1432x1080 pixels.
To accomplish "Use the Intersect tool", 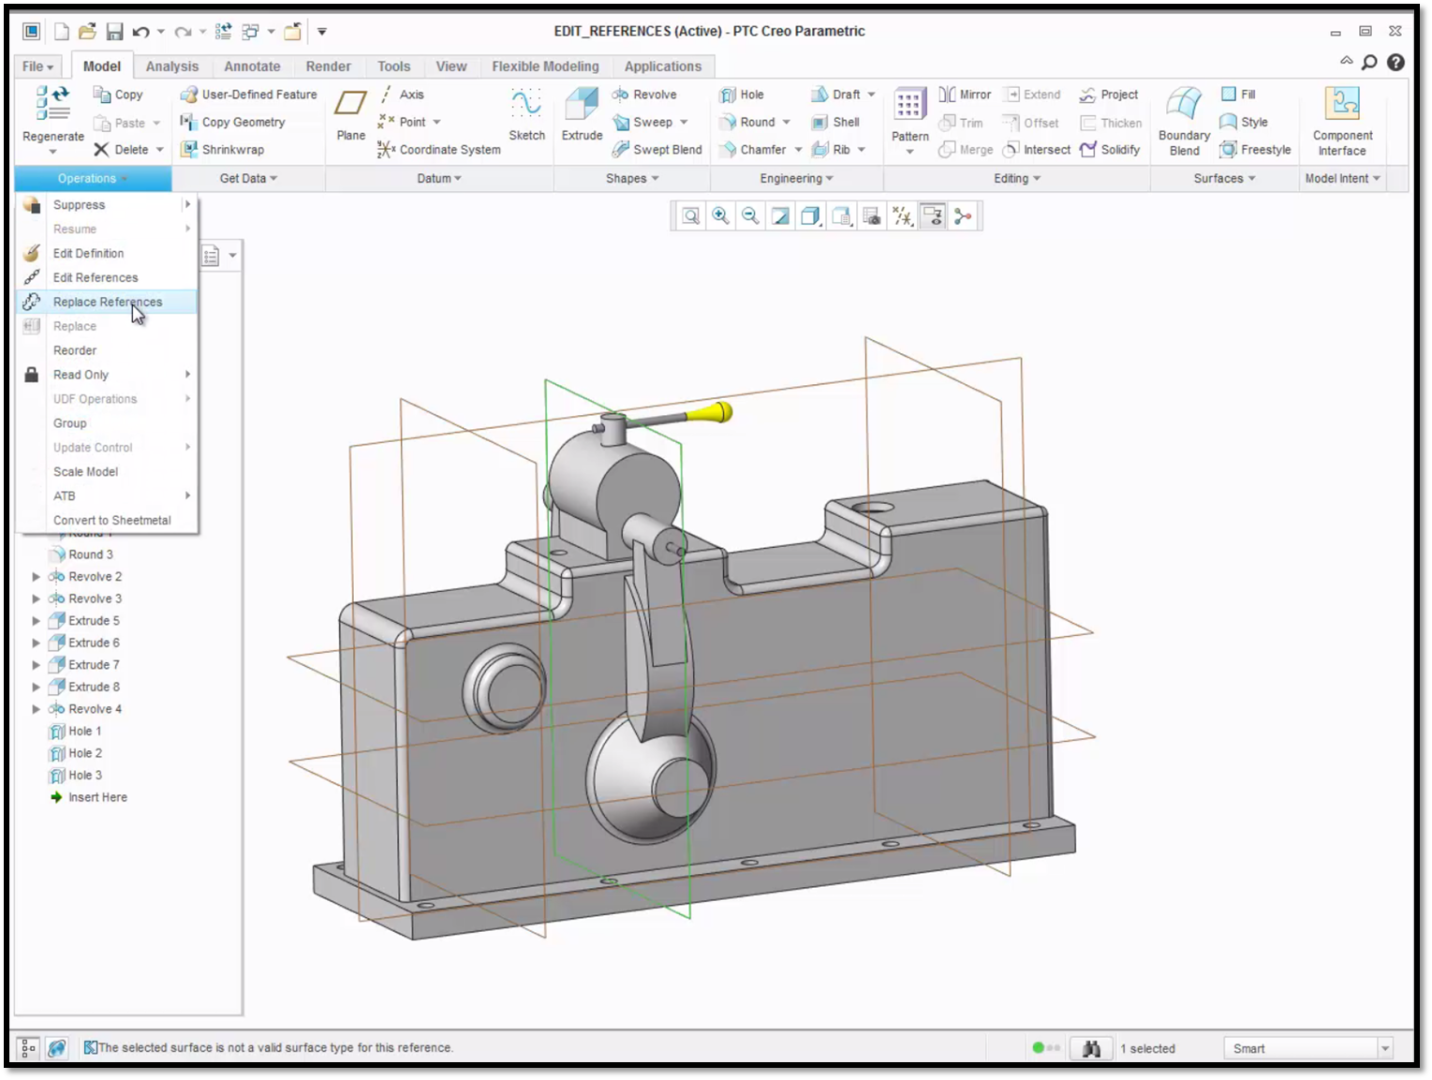I will (1037, 150).
